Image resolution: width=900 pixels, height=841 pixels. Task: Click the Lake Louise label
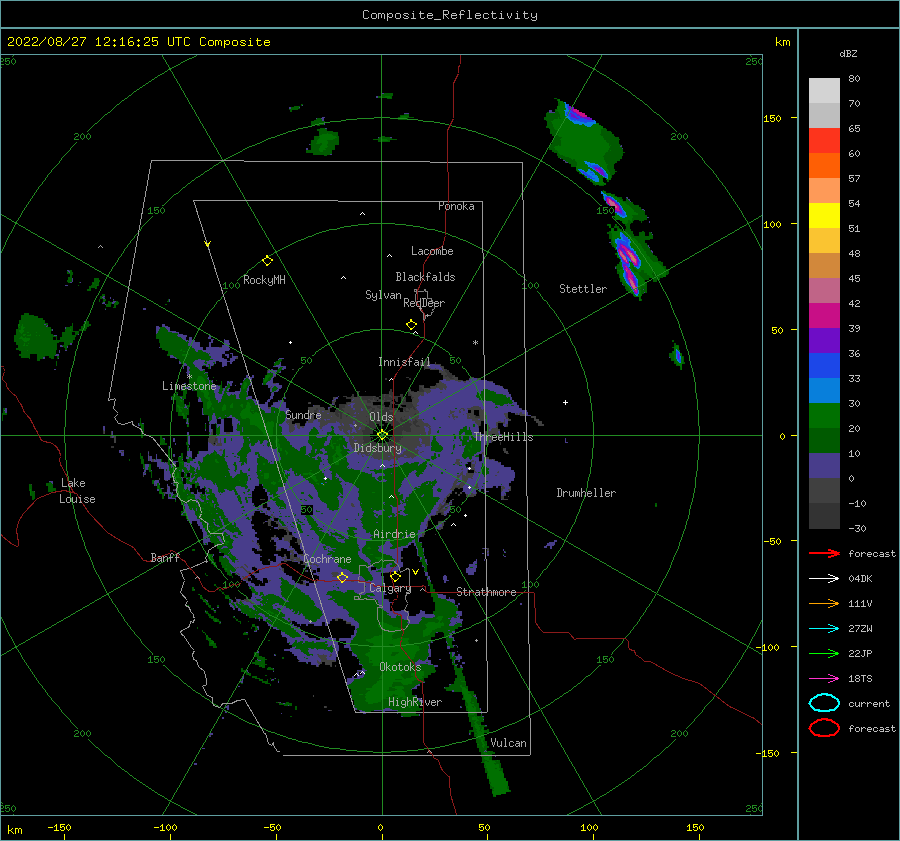coord(77,491)
